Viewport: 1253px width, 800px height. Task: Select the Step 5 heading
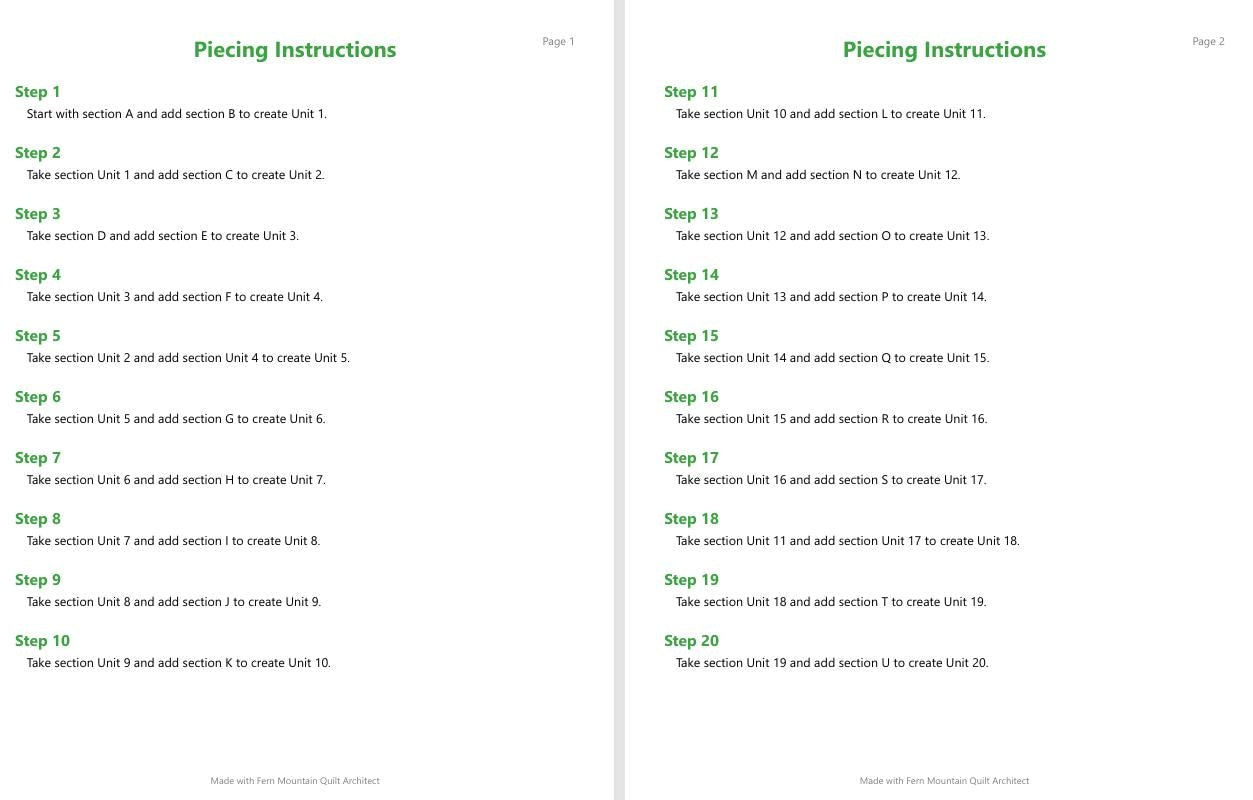click(38, 336)
